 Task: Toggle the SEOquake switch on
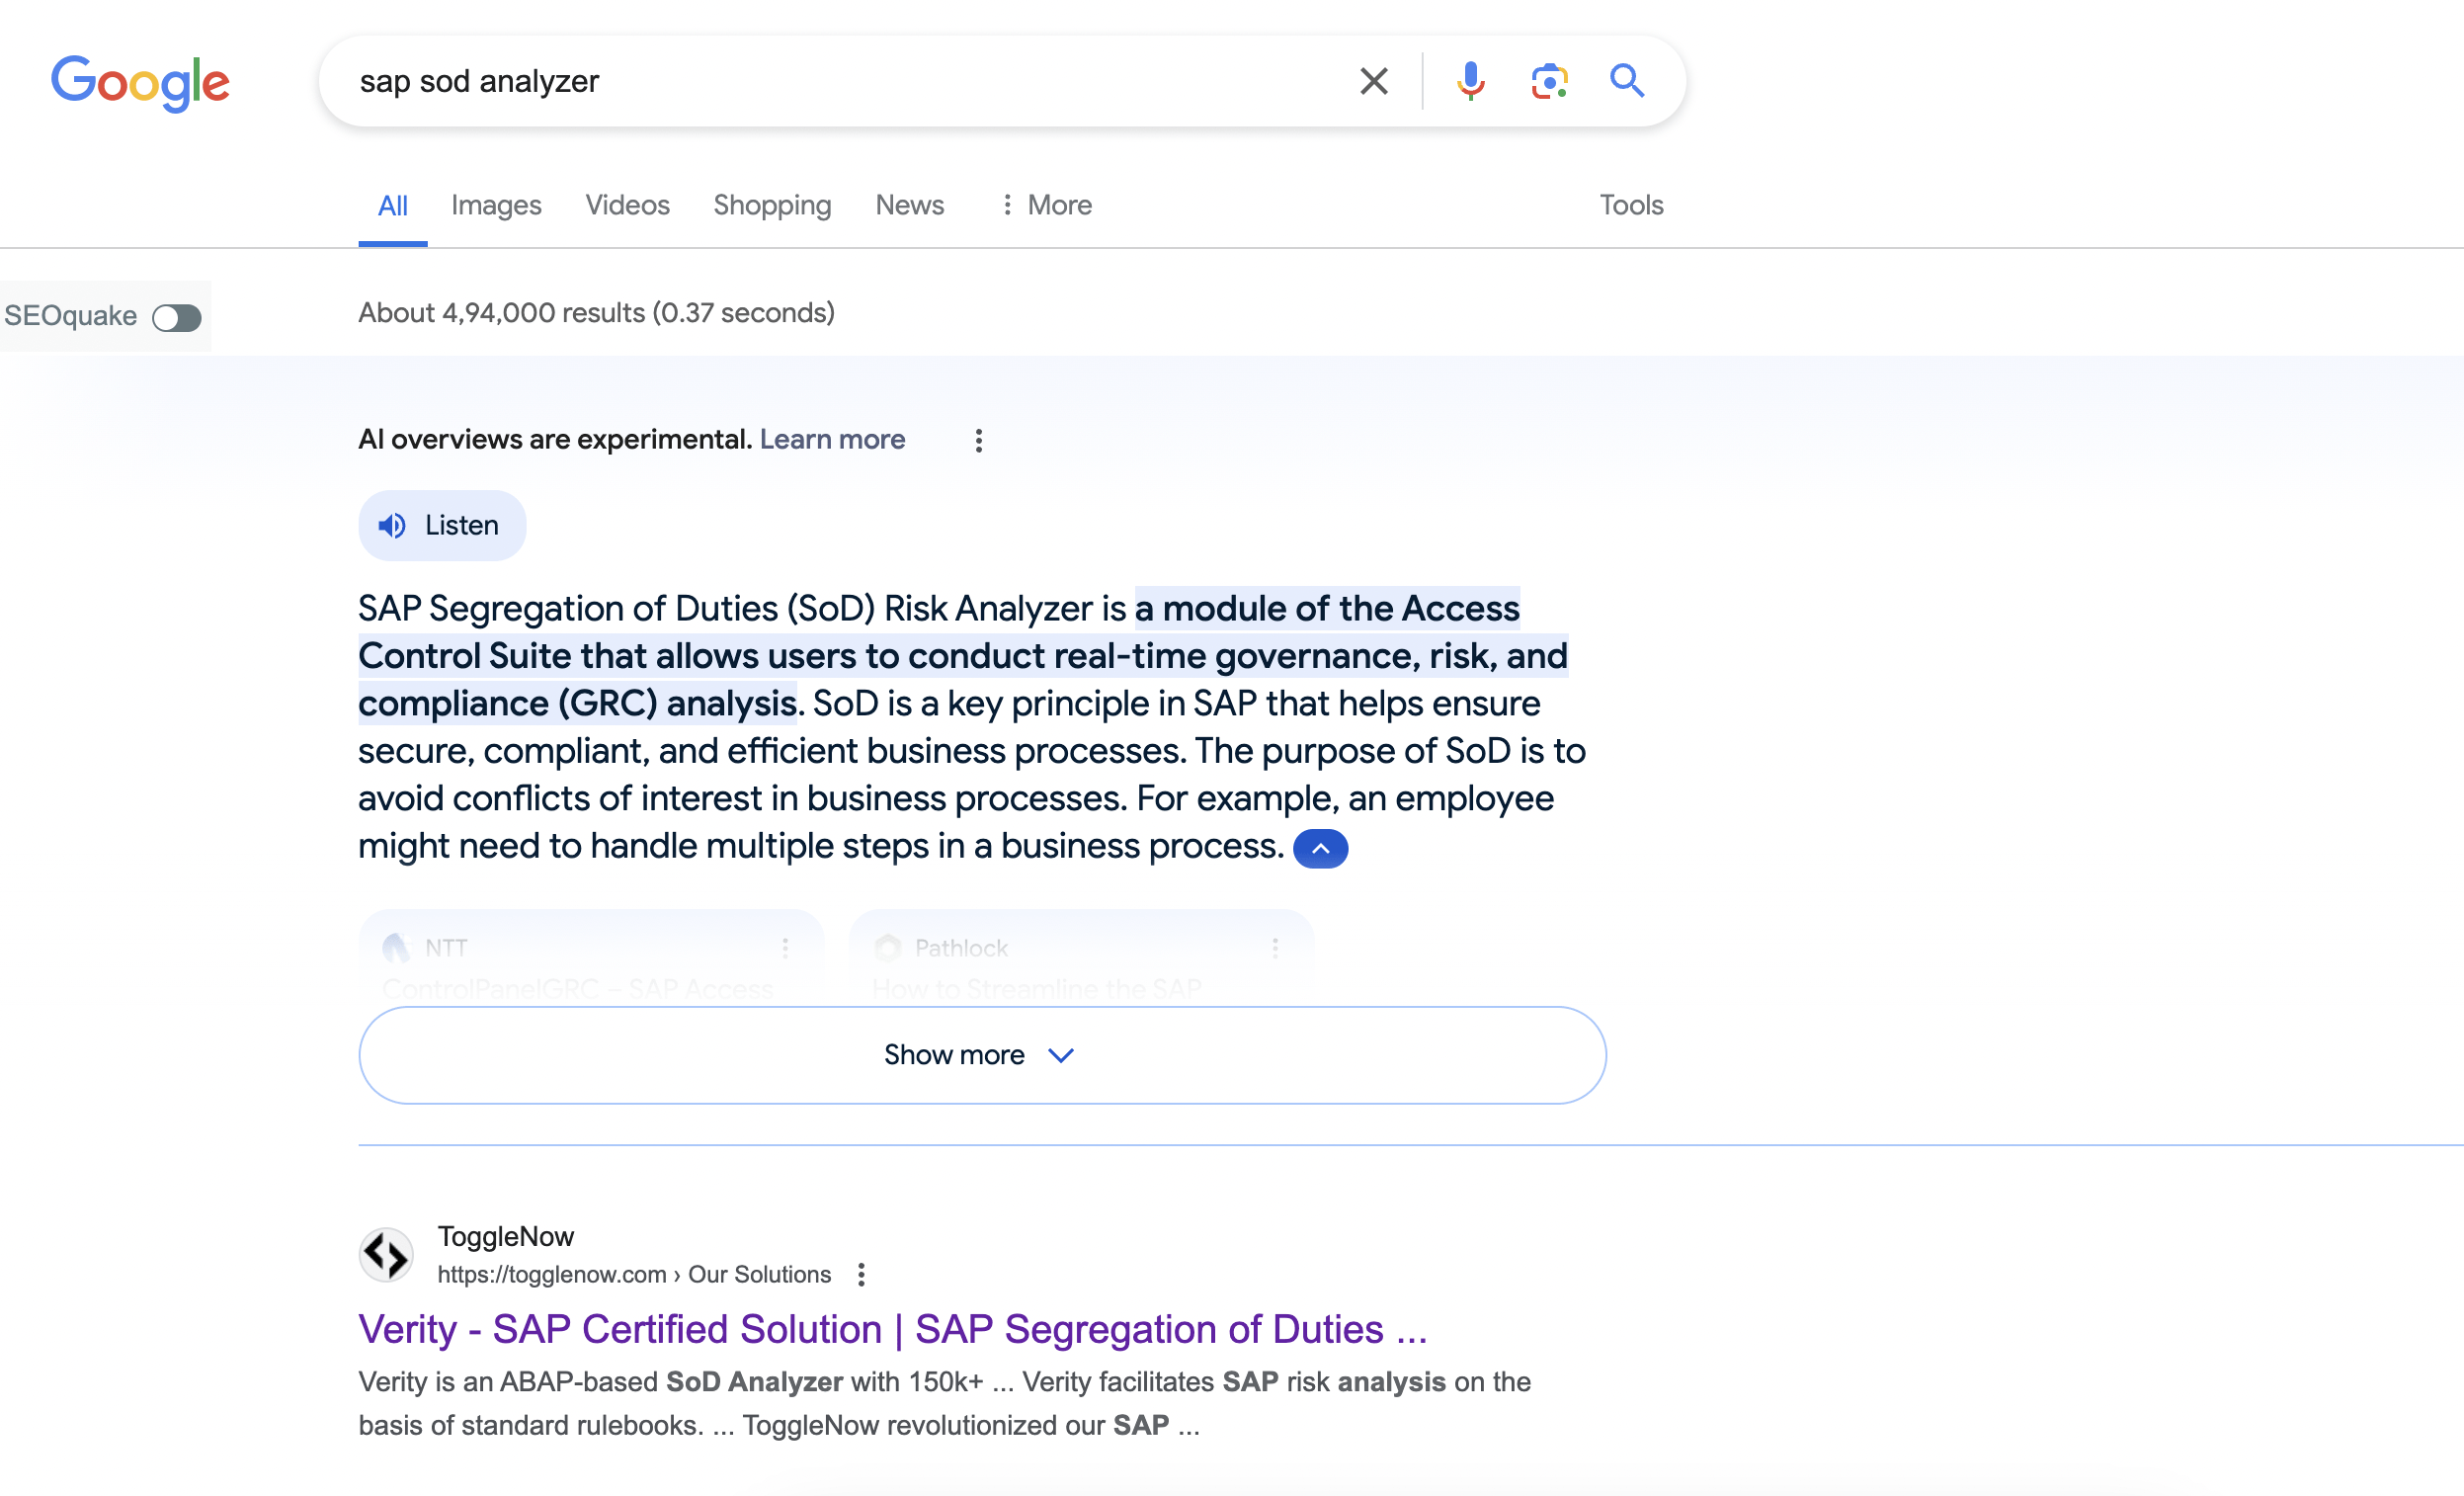click(177, 318)
